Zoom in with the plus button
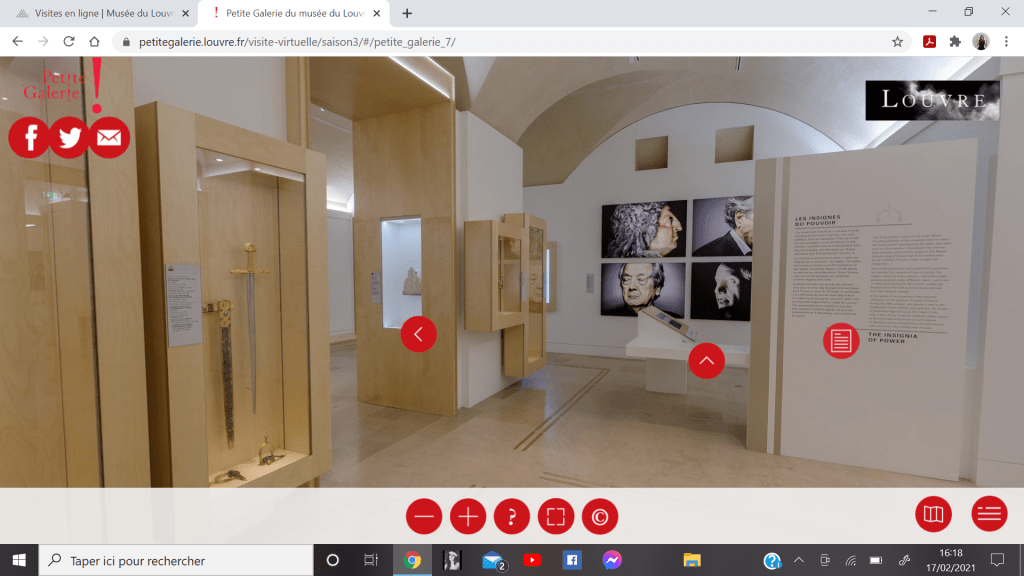Screen dimensions: 1024x576 click(468, 517)
